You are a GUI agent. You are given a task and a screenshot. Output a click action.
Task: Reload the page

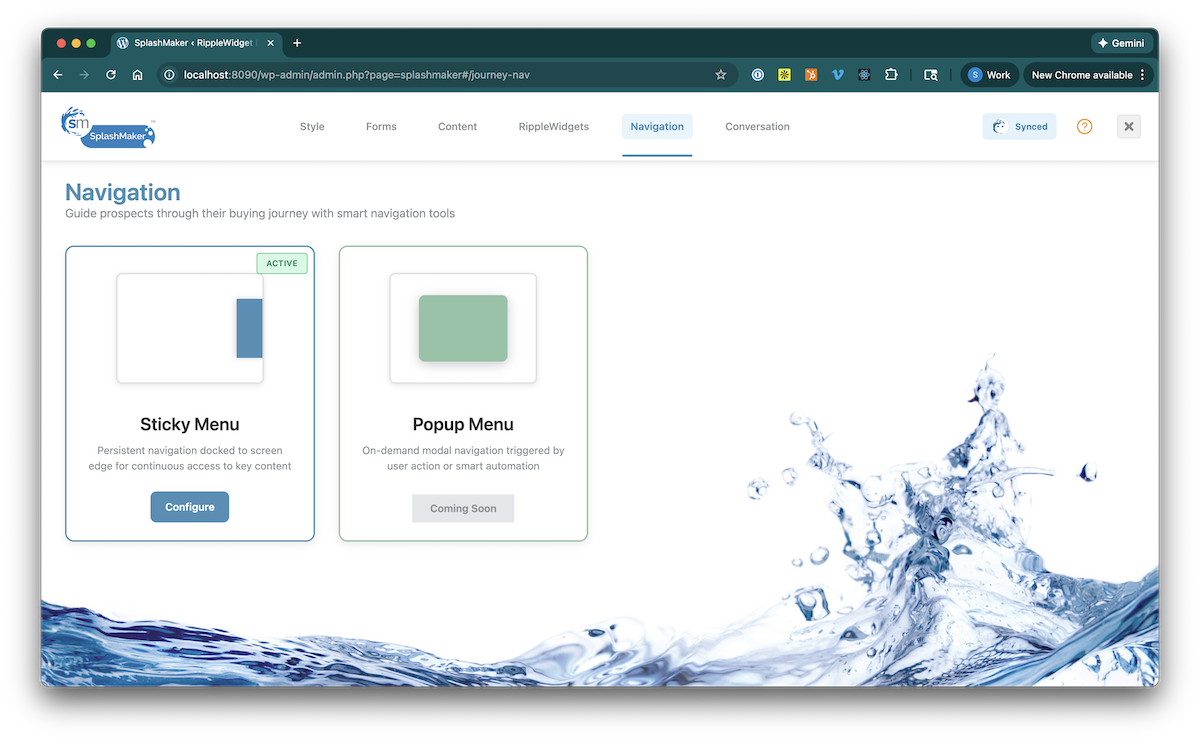pos(111,75)
